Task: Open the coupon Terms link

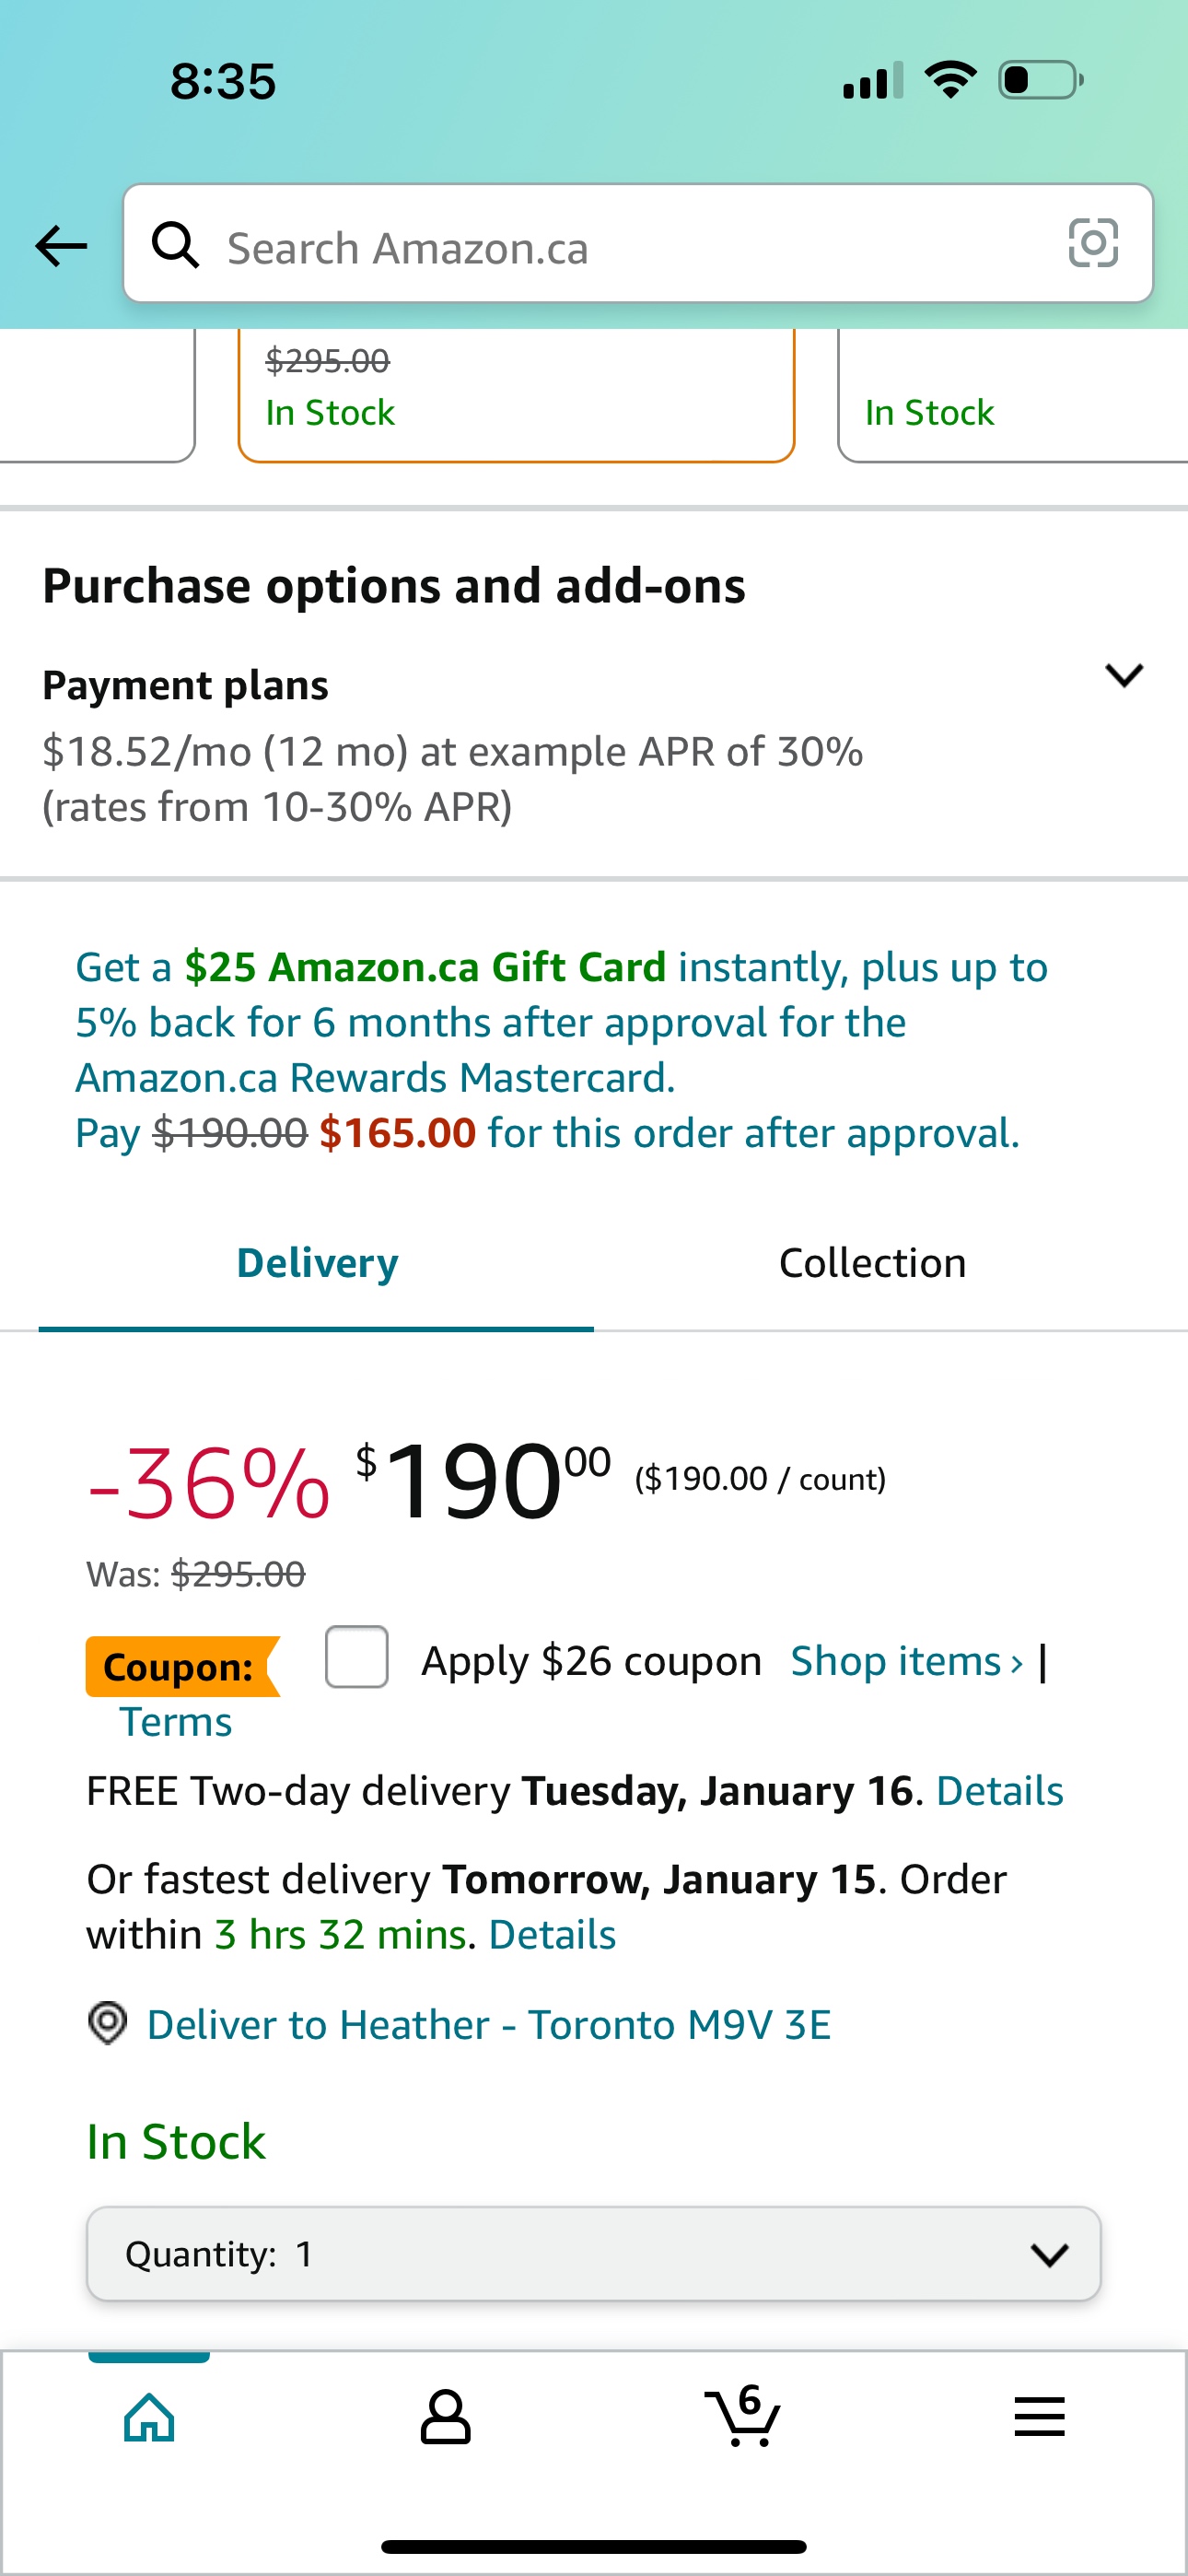Action: click(x=176, y=1723)
